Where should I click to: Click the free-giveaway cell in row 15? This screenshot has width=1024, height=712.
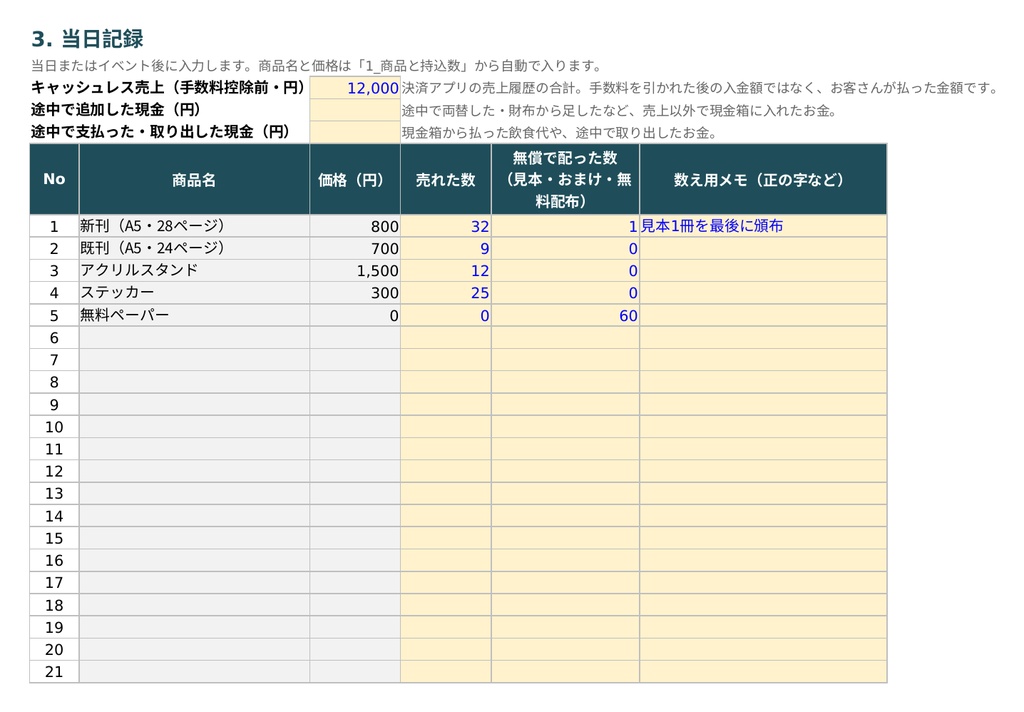[x=565, y=538]
